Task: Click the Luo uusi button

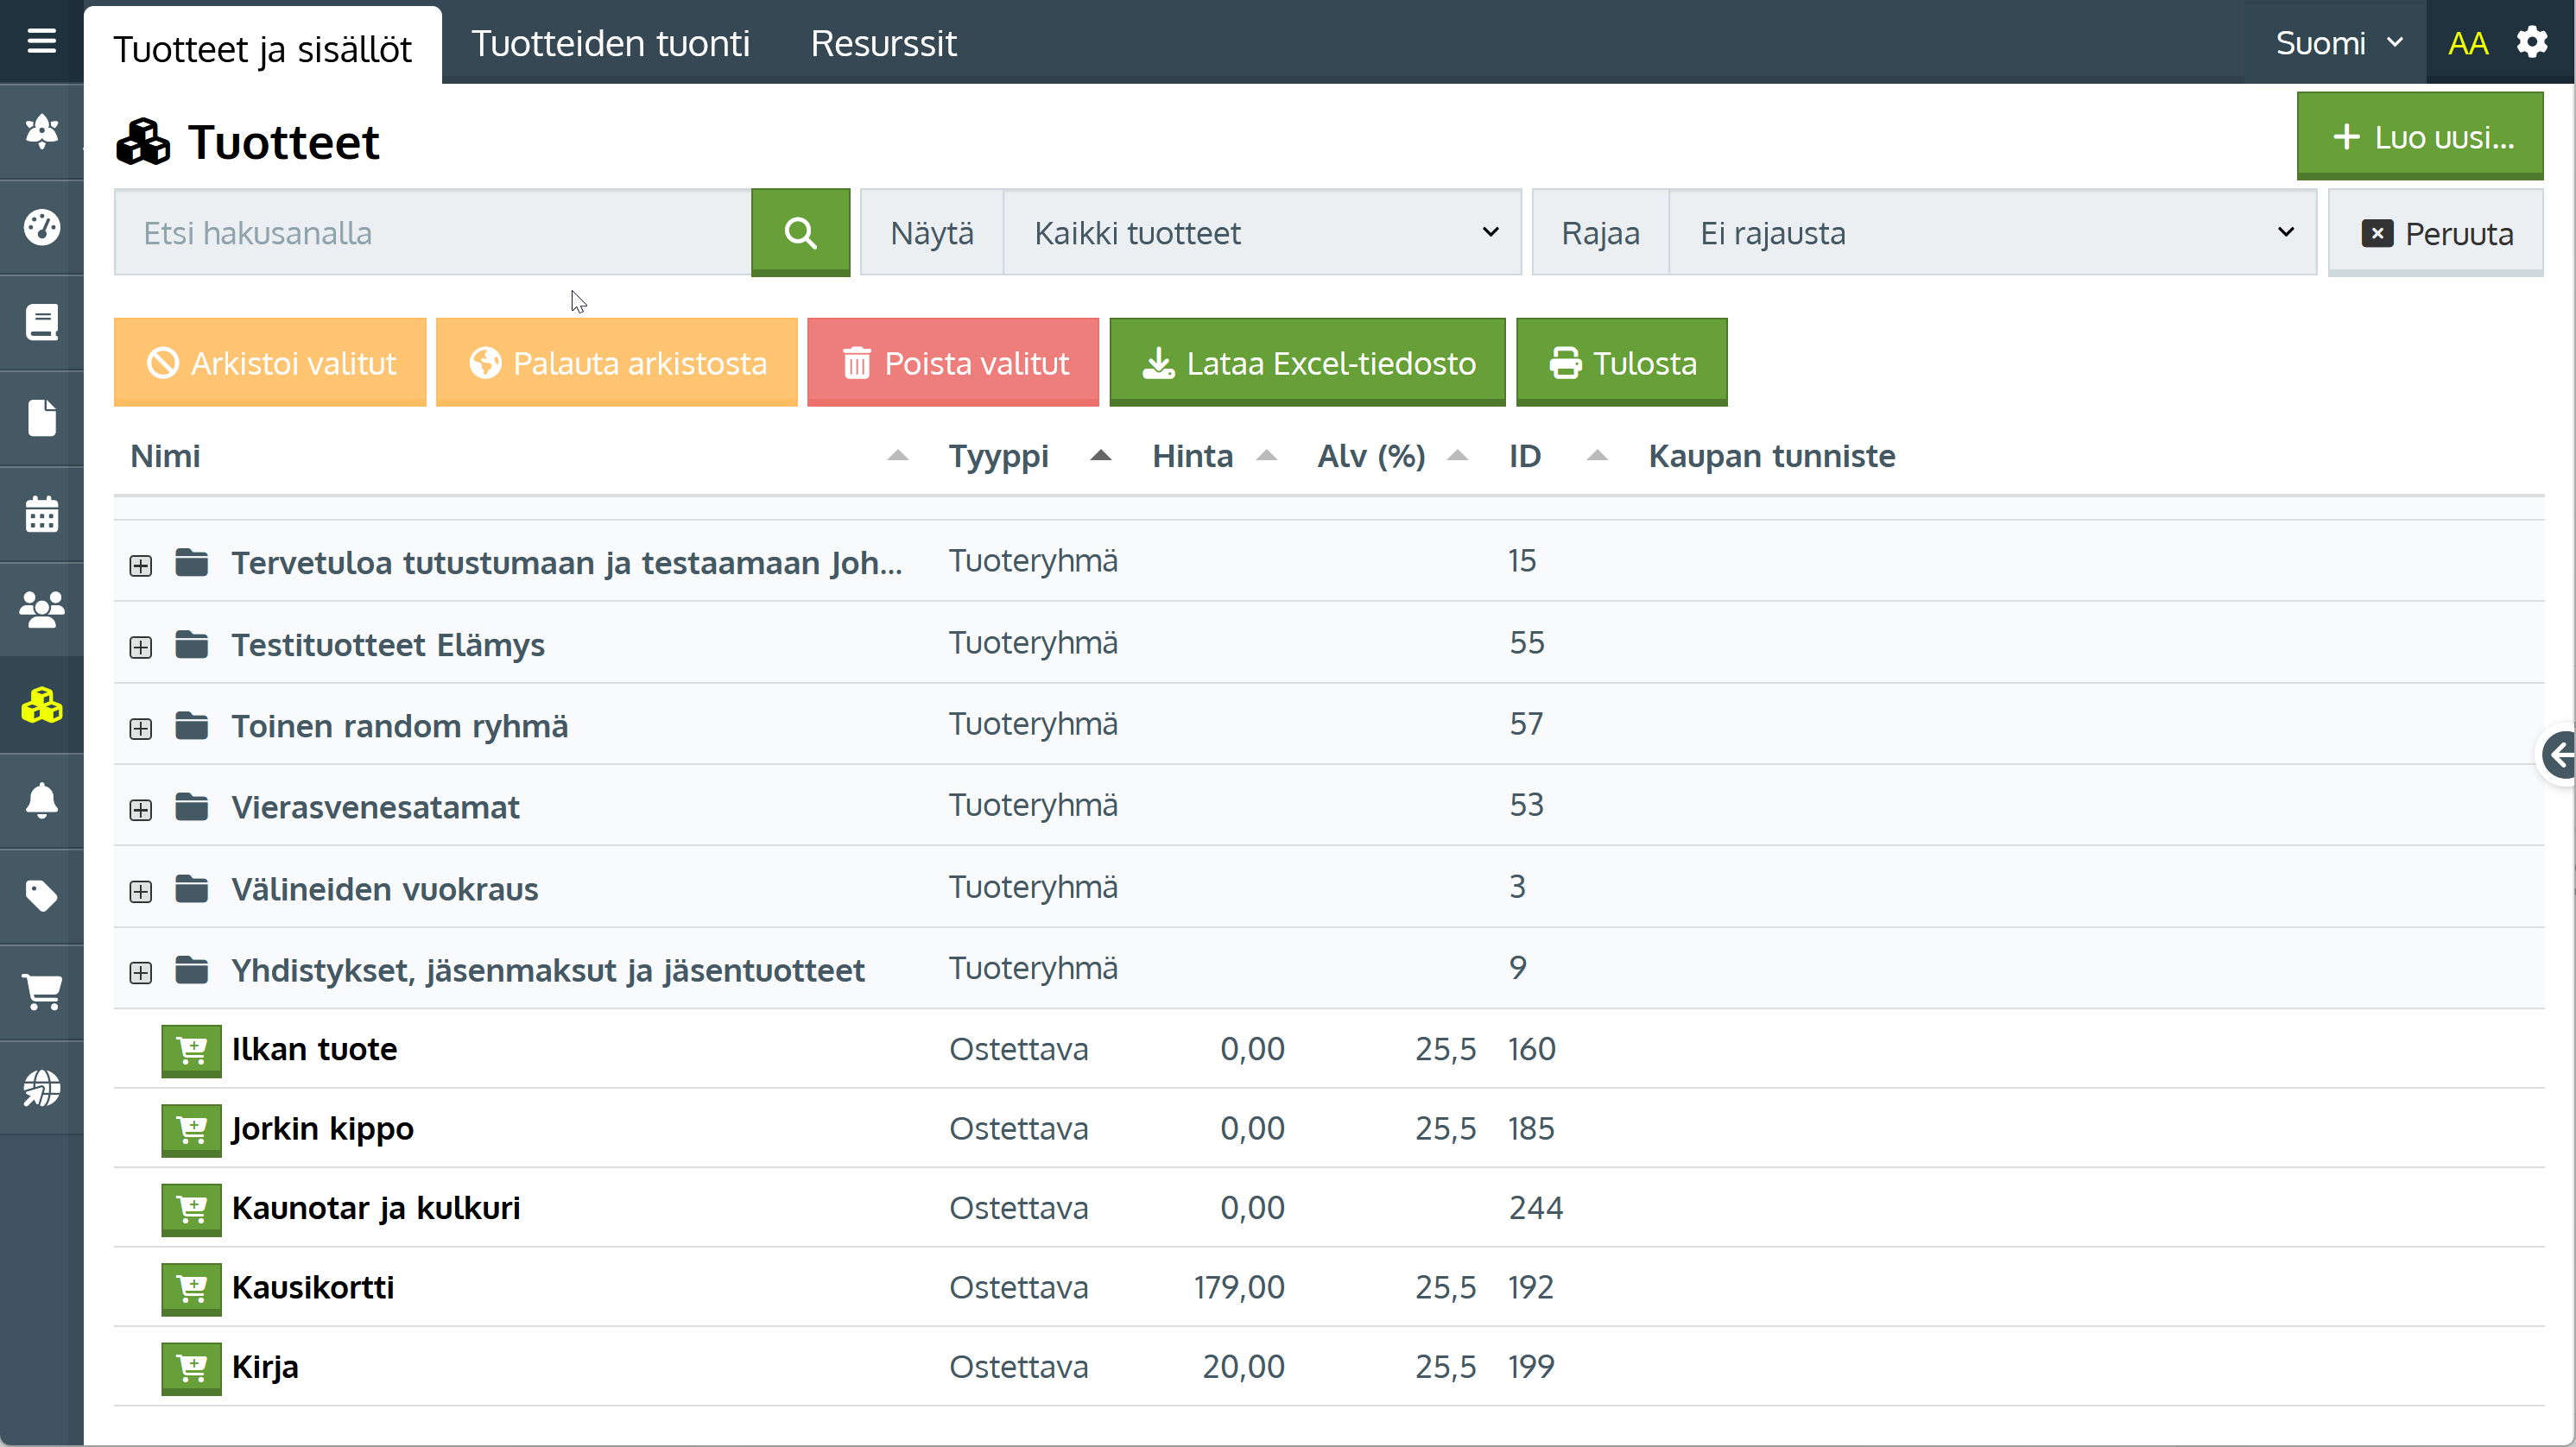Action: [x=2419, y=137]
